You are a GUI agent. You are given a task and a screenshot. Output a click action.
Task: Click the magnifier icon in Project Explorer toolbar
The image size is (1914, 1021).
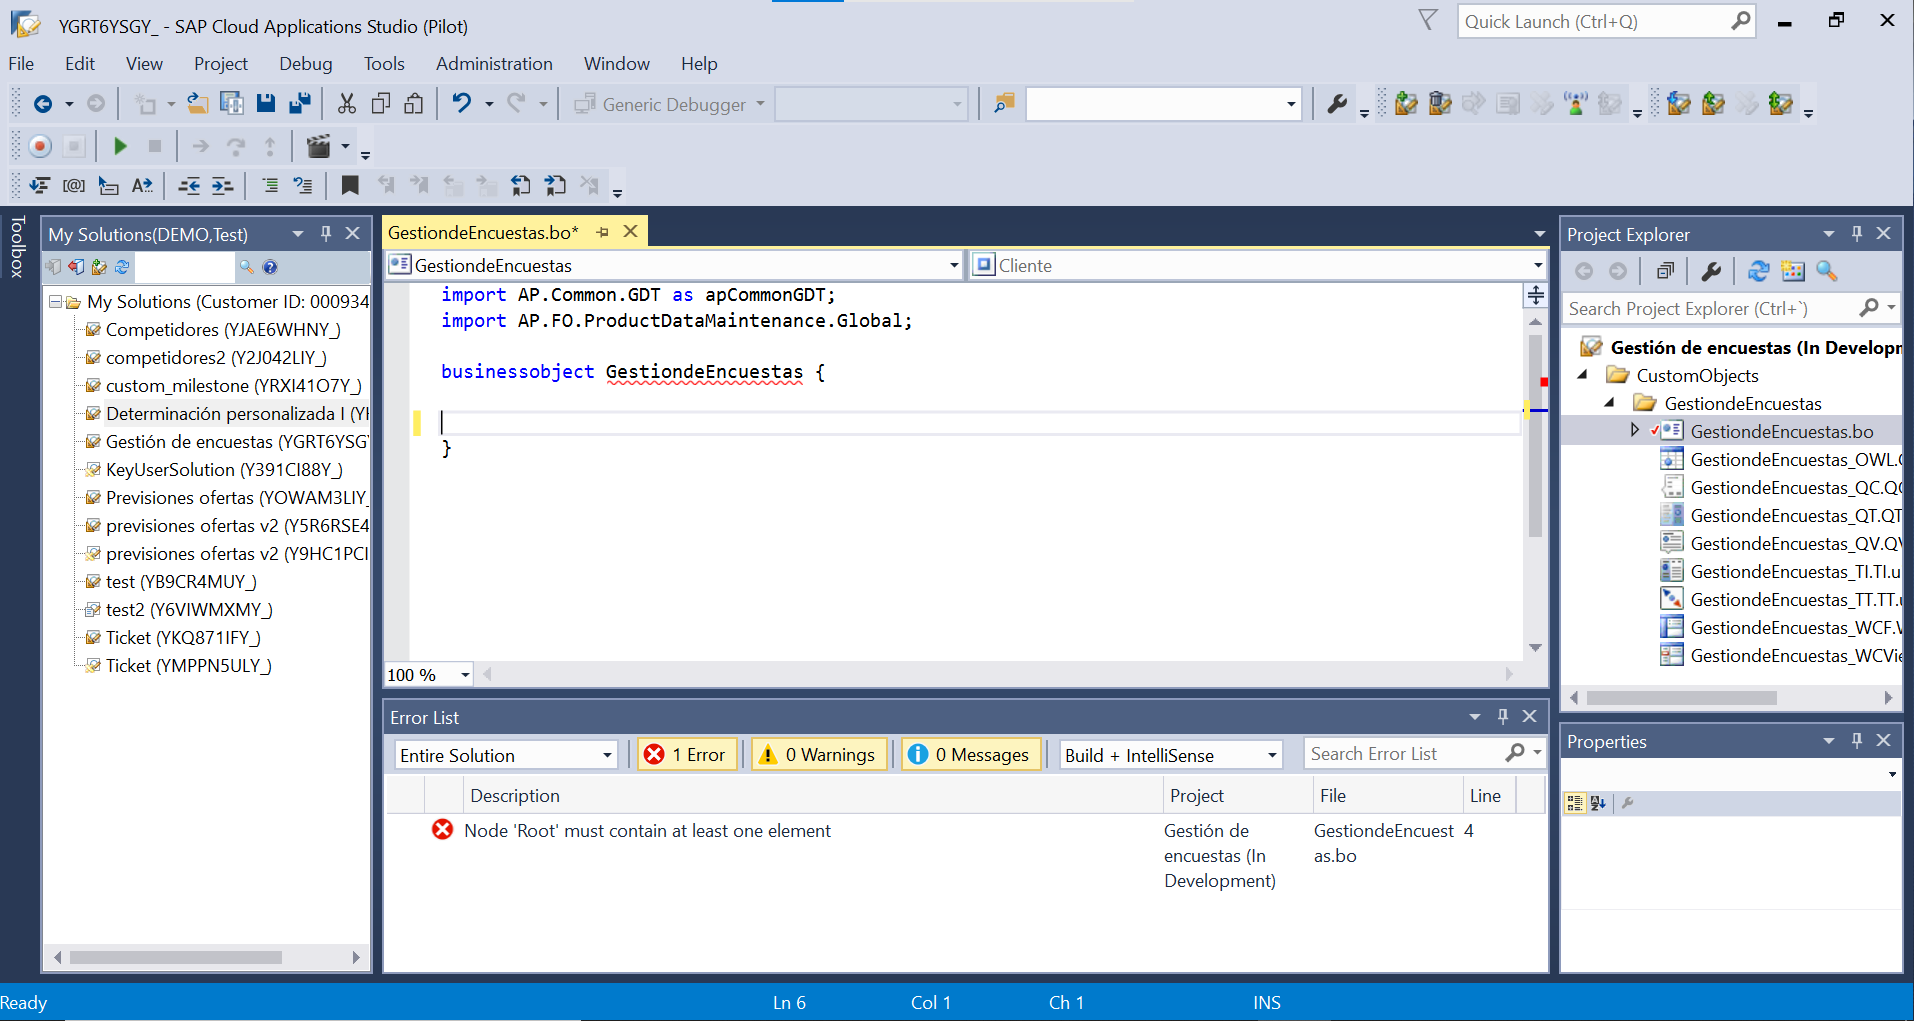pyautogui.click(x=1827, y=271)
